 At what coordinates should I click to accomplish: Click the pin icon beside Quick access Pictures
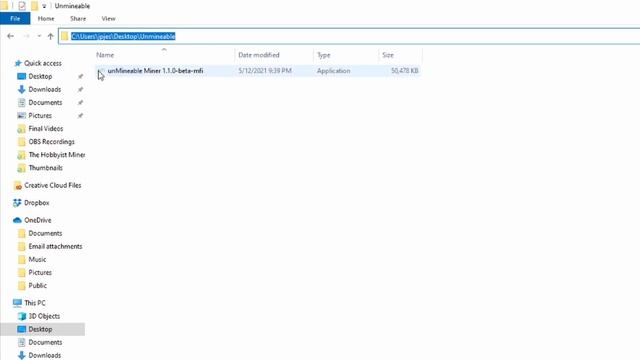click(80, 116)
